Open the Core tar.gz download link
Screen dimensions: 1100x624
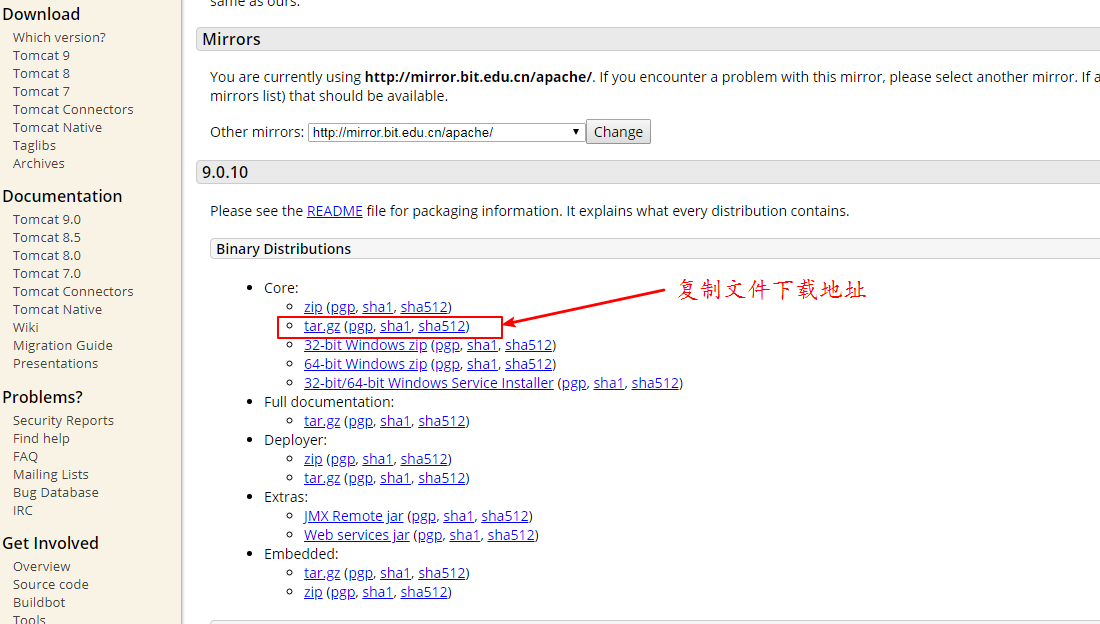(322, 326)
